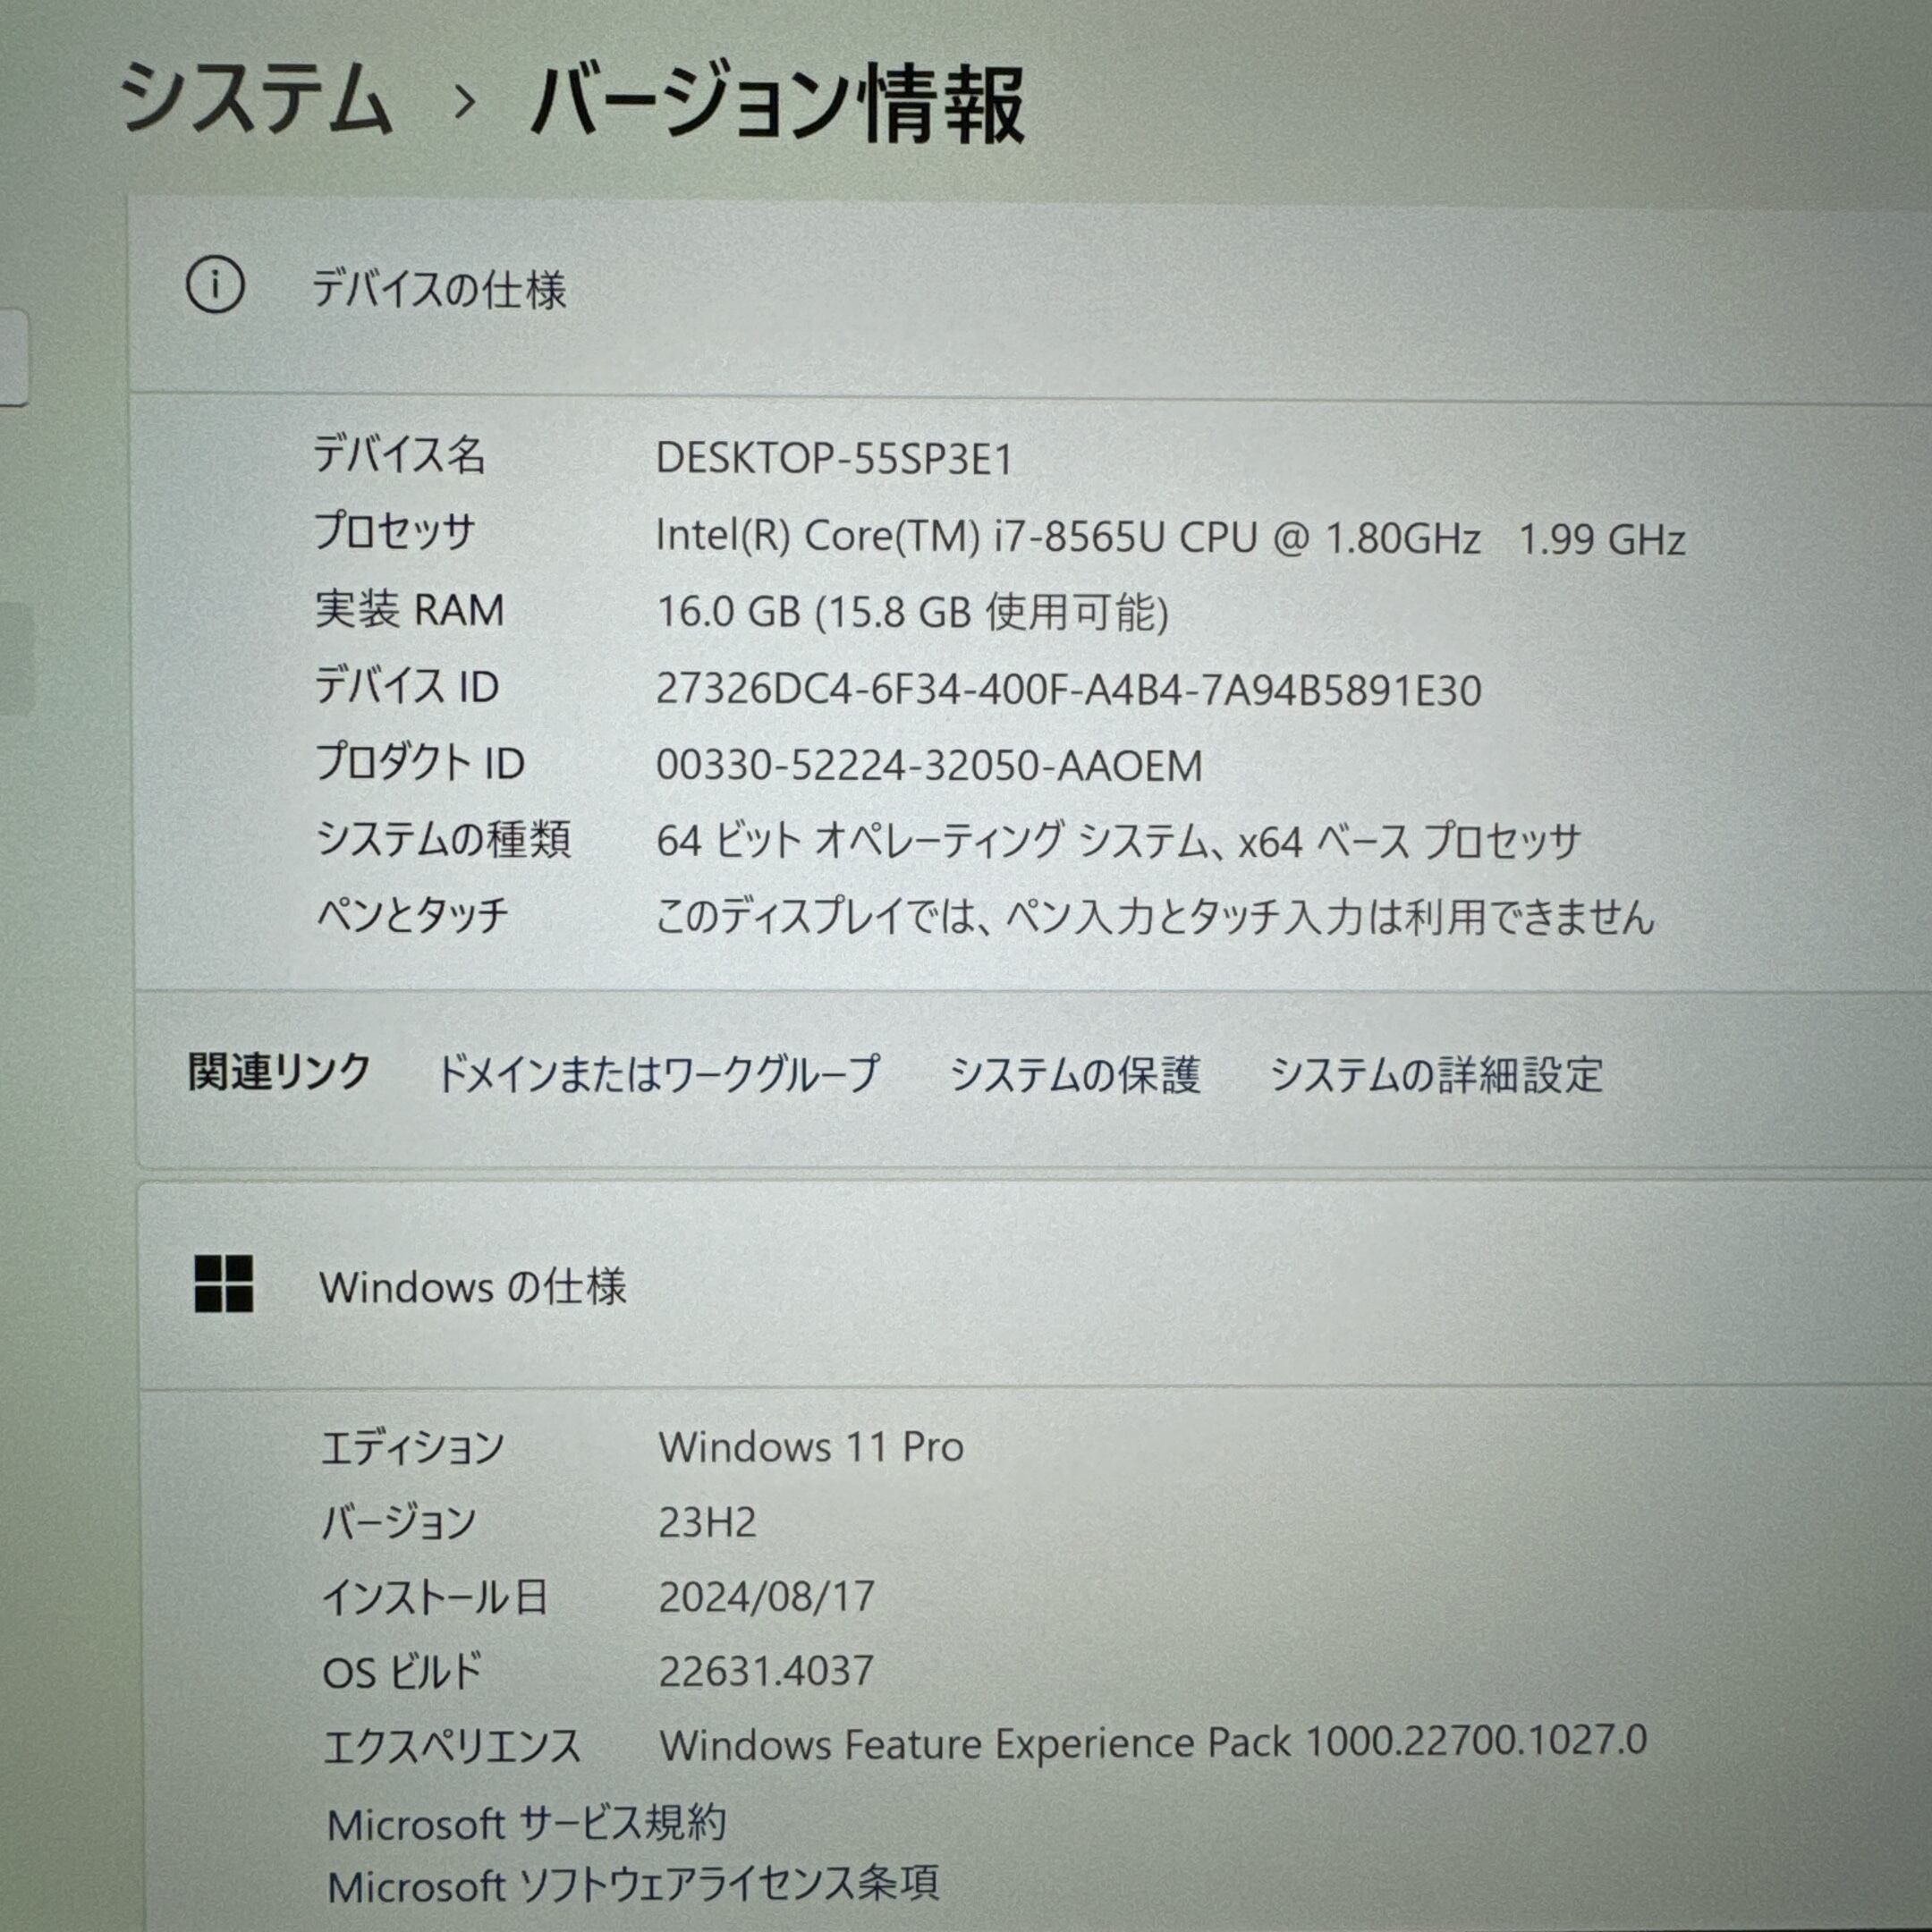Open システムの保護 link
Image resolution: width=1932 pixels, height=1932 pixels.
click(1074, 1074)
